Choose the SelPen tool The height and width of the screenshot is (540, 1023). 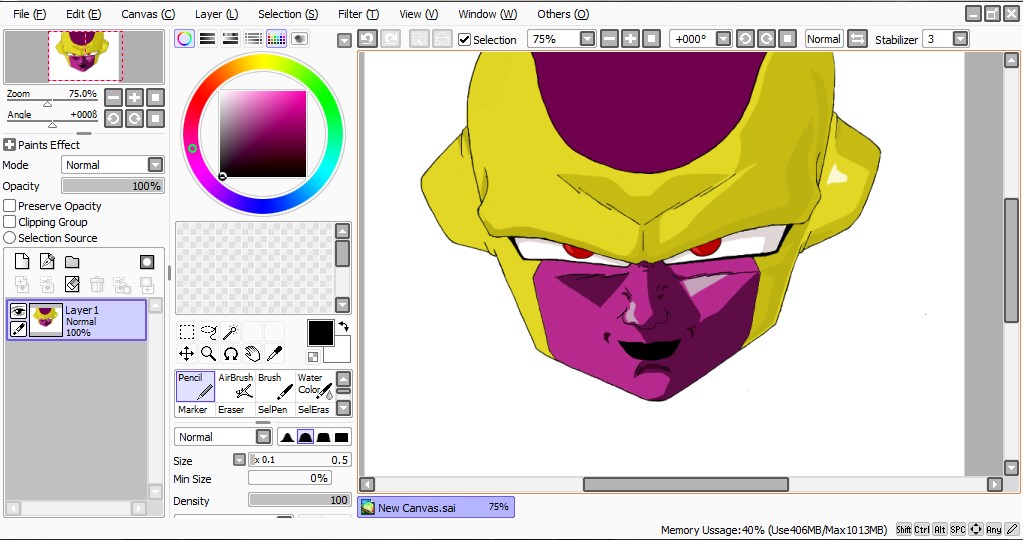coord(273,410)
